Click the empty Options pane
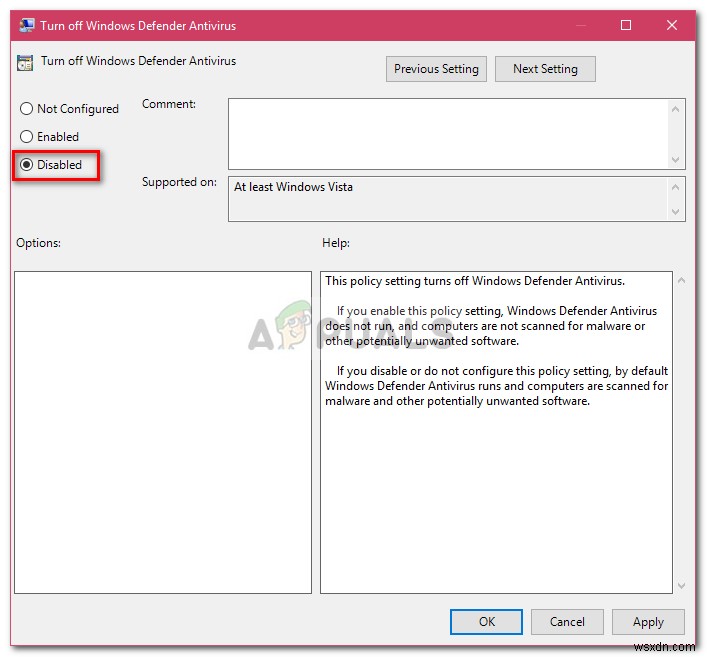 (x=163, y=432)
